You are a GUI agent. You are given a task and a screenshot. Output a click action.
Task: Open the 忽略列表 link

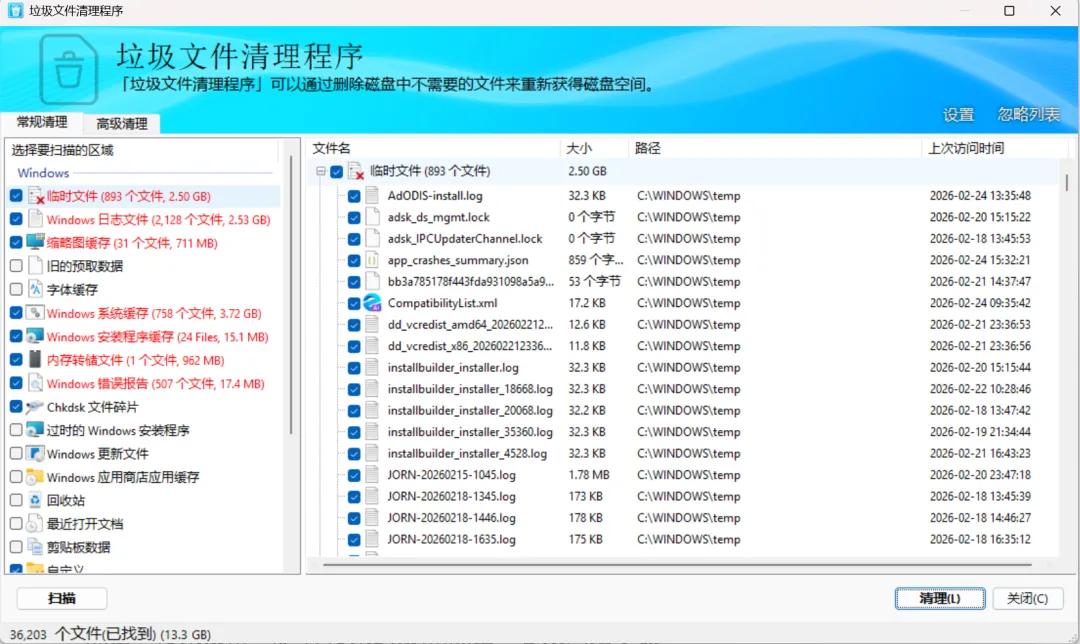tap(1029, 114)
